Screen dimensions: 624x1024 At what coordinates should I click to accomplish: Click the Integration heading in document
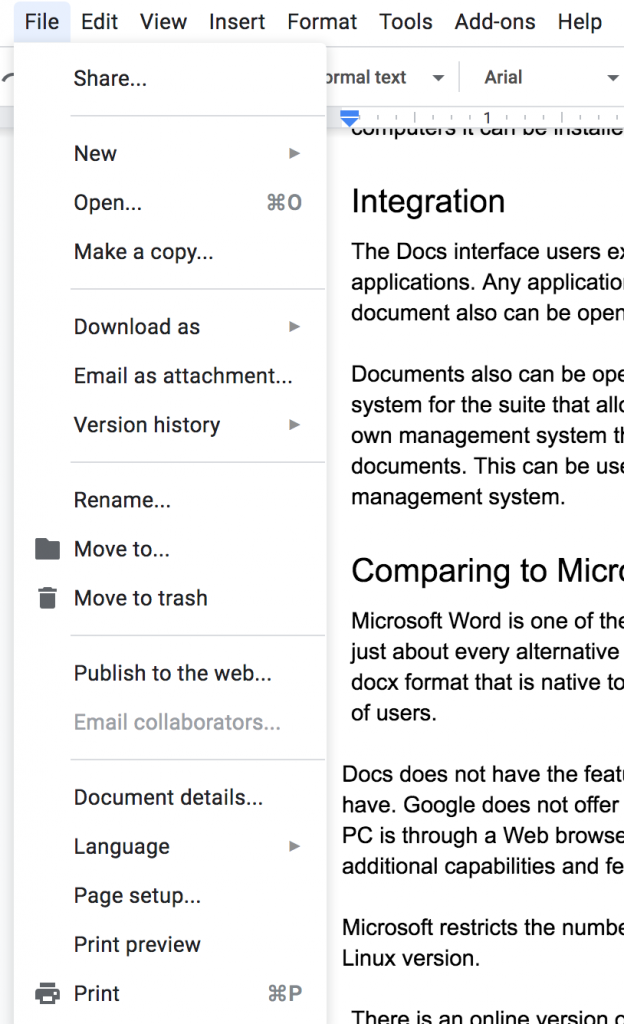click(428, 201)
